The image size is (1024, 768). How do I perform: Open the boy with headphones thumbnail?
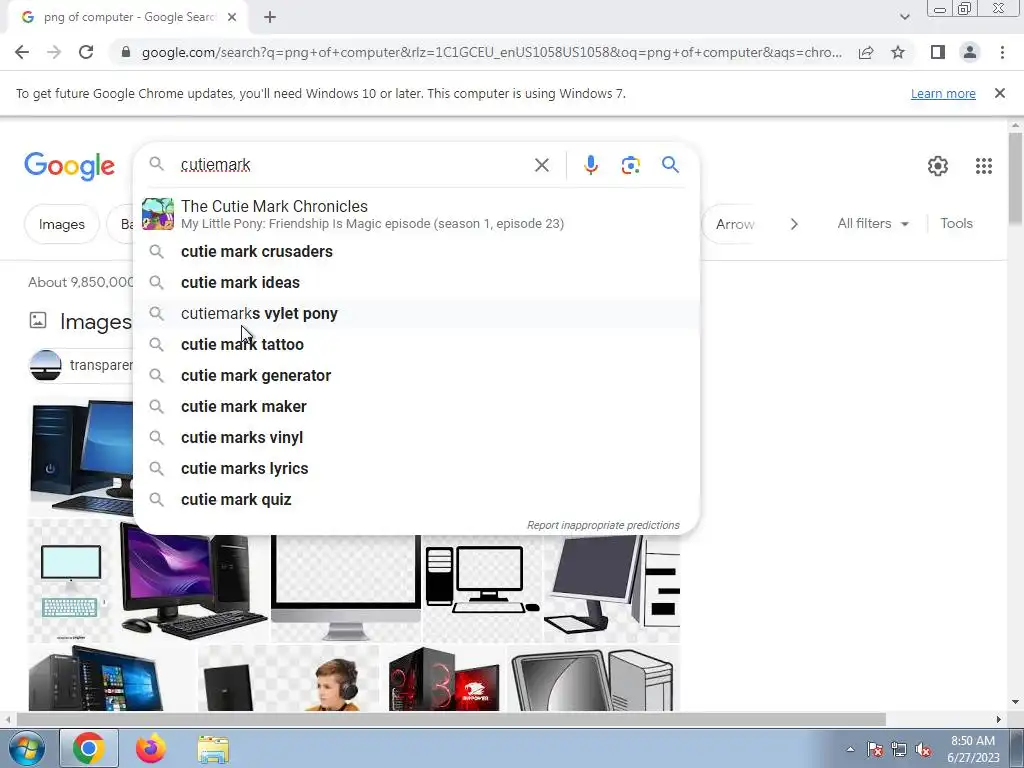tap(288, 679)
